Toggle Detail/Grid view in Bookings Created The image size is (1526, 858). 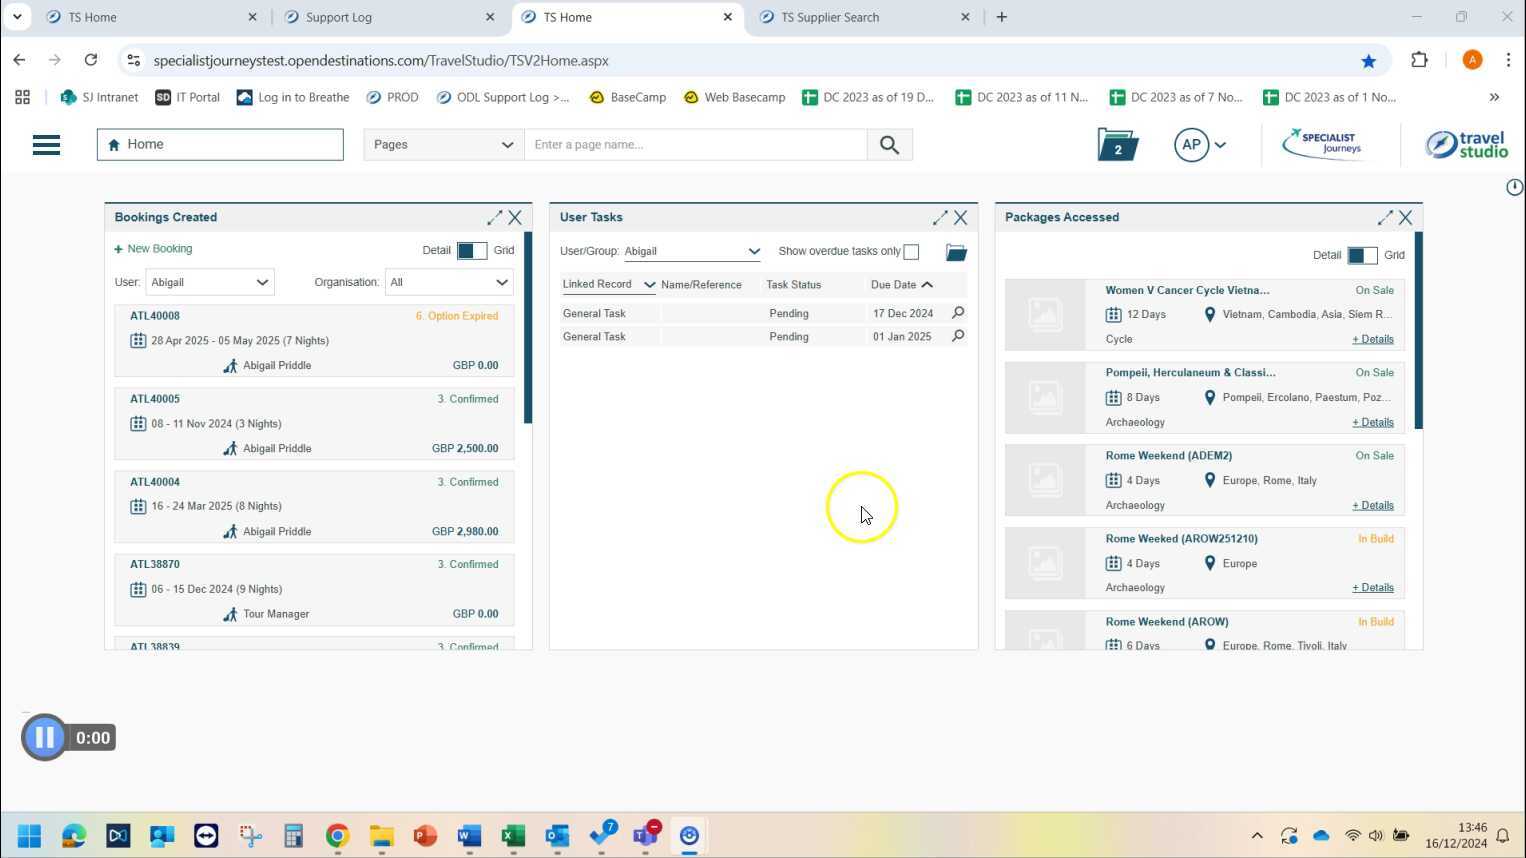coord(471,251)
